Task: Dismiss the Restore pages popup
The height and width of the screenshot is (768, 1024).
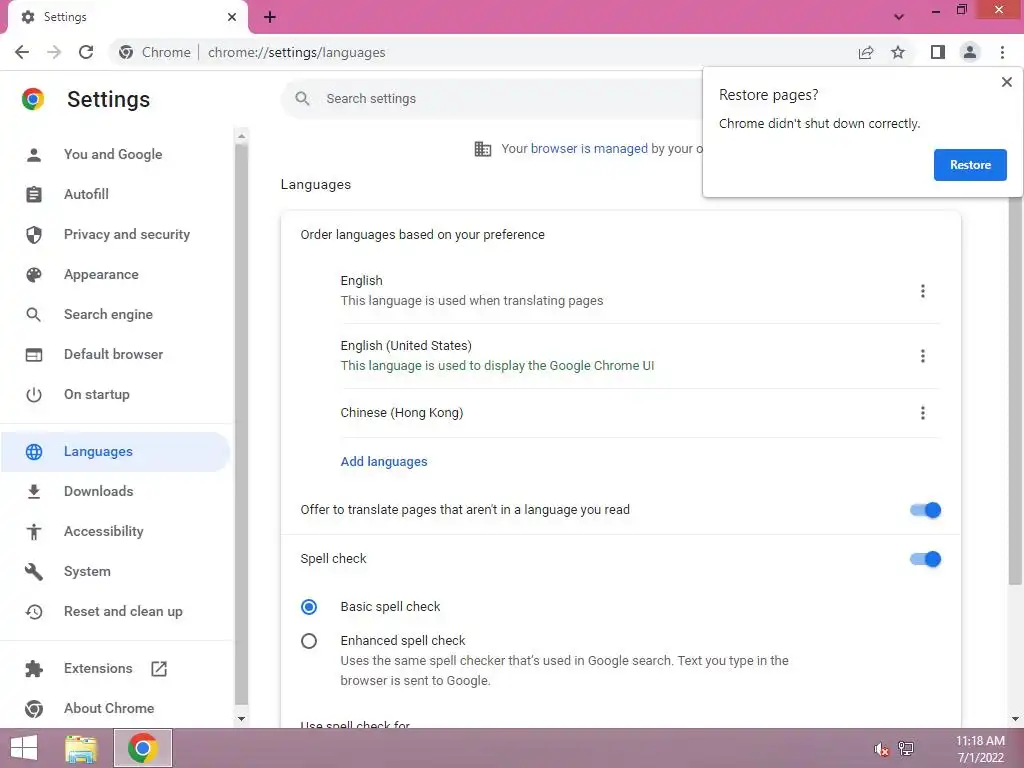Action: point(1006,82)
